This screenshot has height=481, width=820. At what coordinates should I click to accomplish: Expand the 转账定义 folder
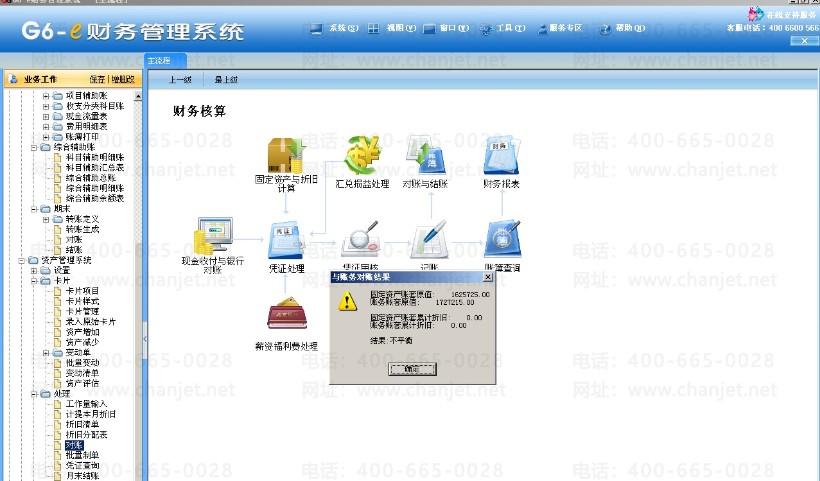[x=46, y=220]
